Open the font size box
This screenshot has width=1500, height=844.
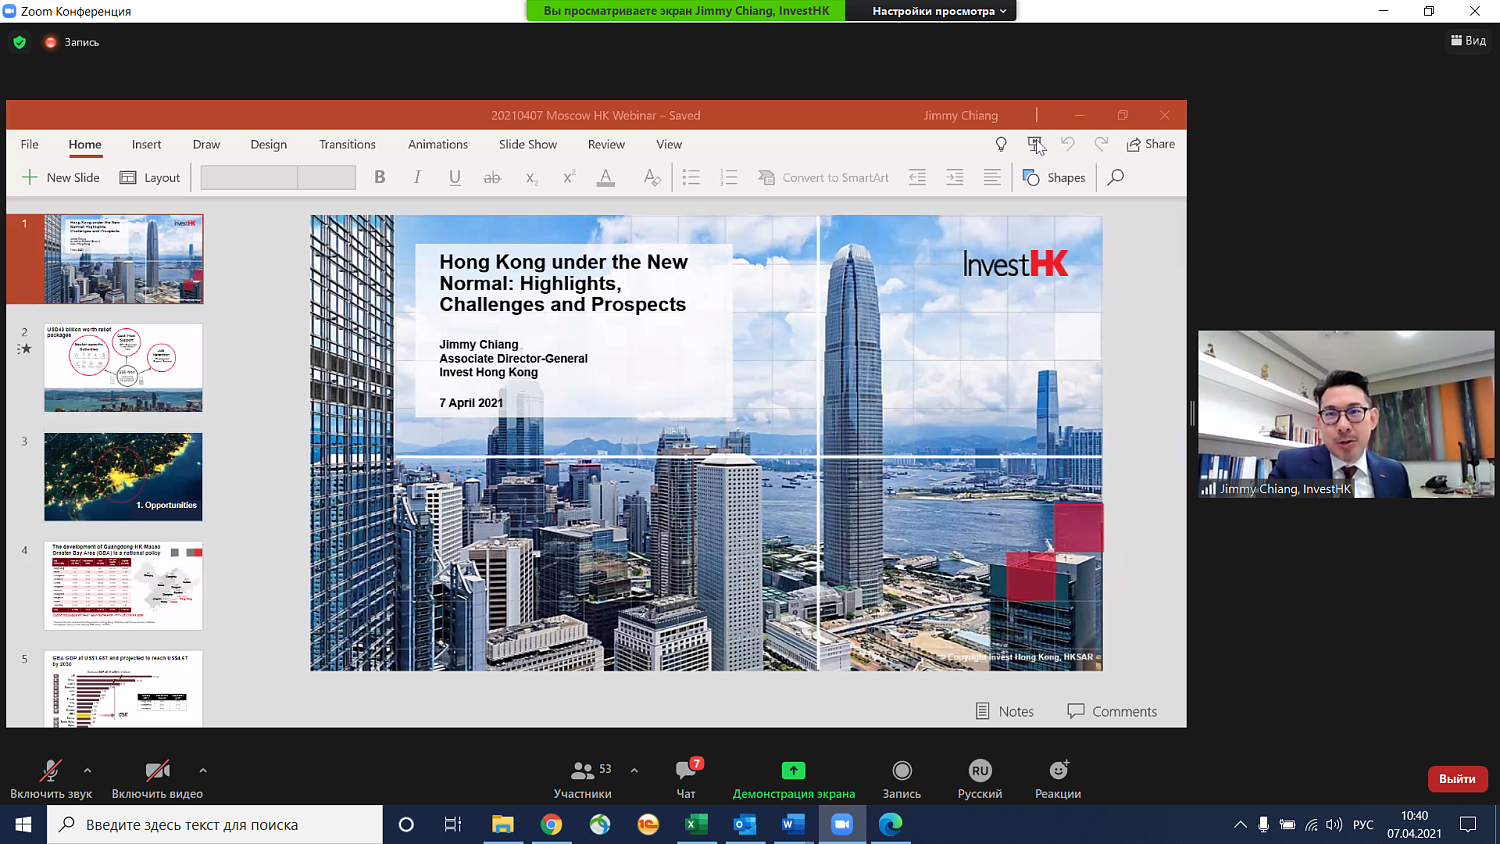coord(327,177)
